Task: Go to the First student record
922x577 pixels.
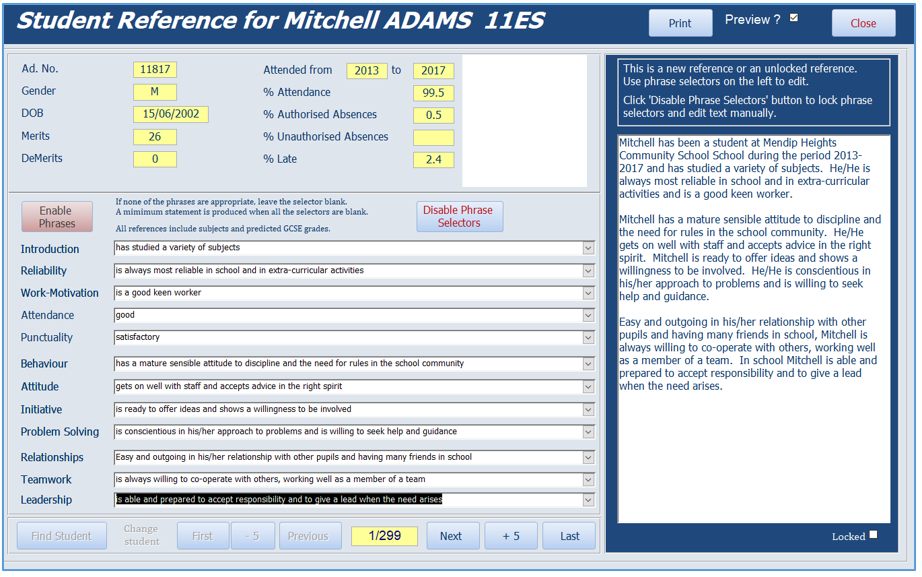Action: point(202,536)
